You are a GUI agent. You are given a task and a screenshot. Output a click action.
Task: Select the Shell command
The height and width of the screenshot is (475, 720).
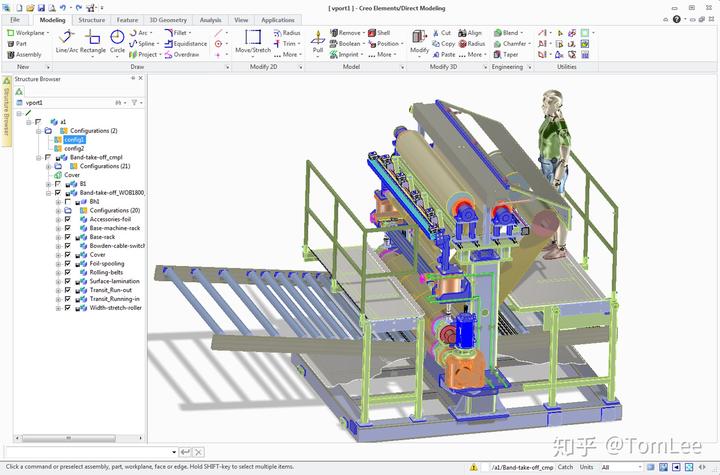[379, 33]
